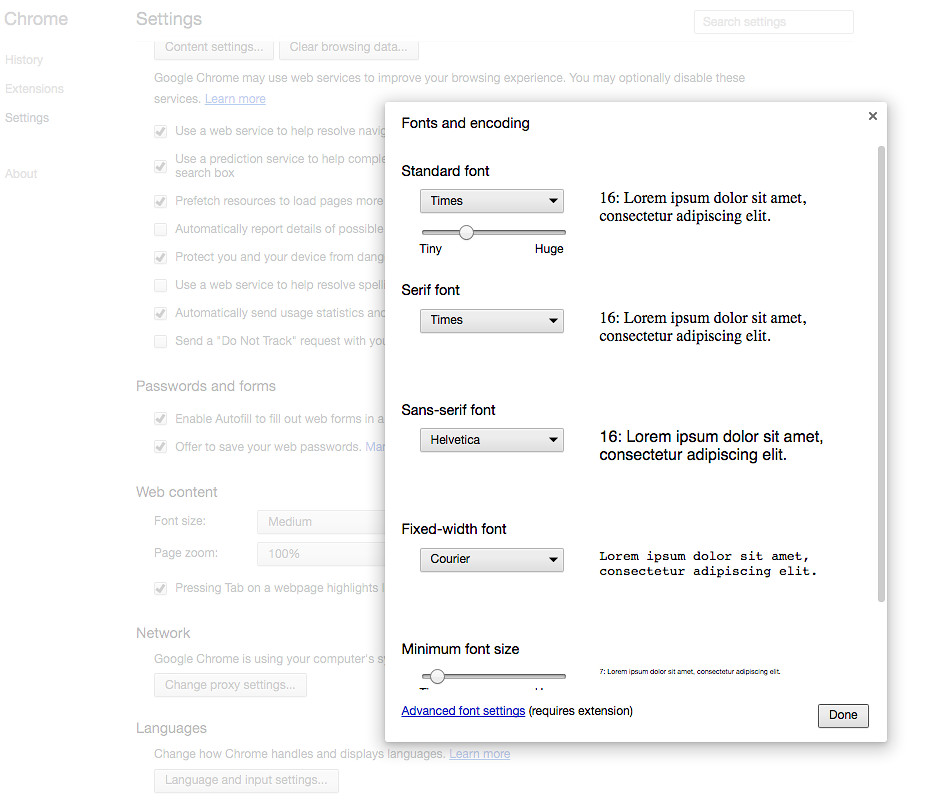Image resolution: width=929 pixels, height=803 pixels.
Task: Click the Fonts and encoding title
Action: click(466, 123)
